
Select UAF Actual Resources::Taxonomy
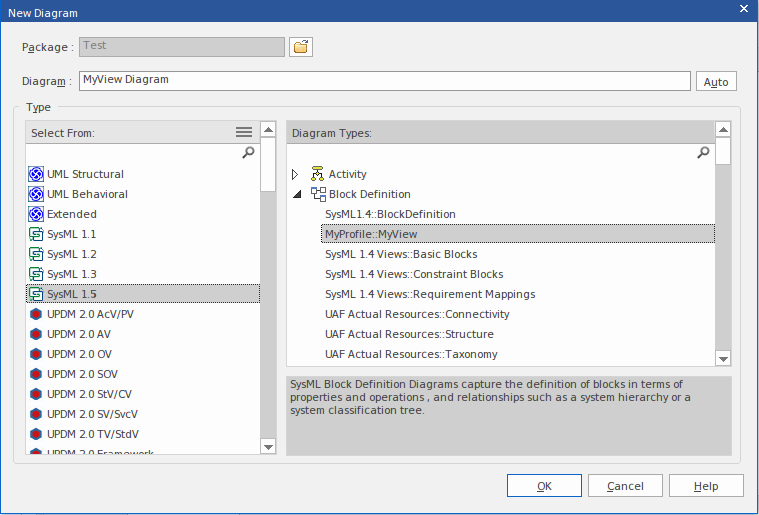411,354
